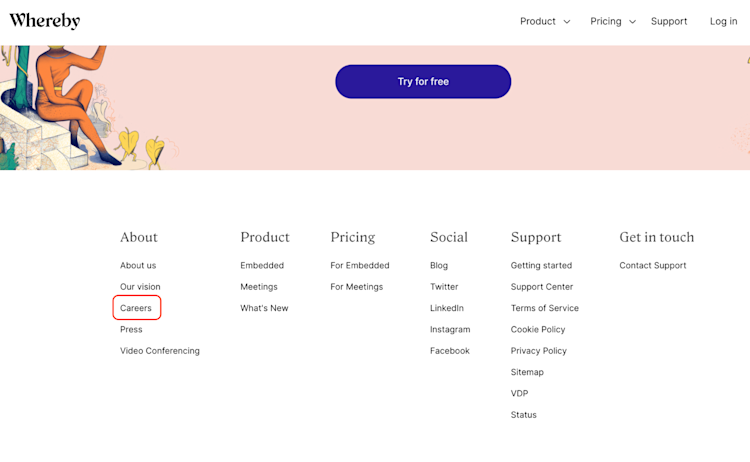Open the Product header menu
Image resolution: width=750 pixels, height=462 pixels.
point(538,21)
